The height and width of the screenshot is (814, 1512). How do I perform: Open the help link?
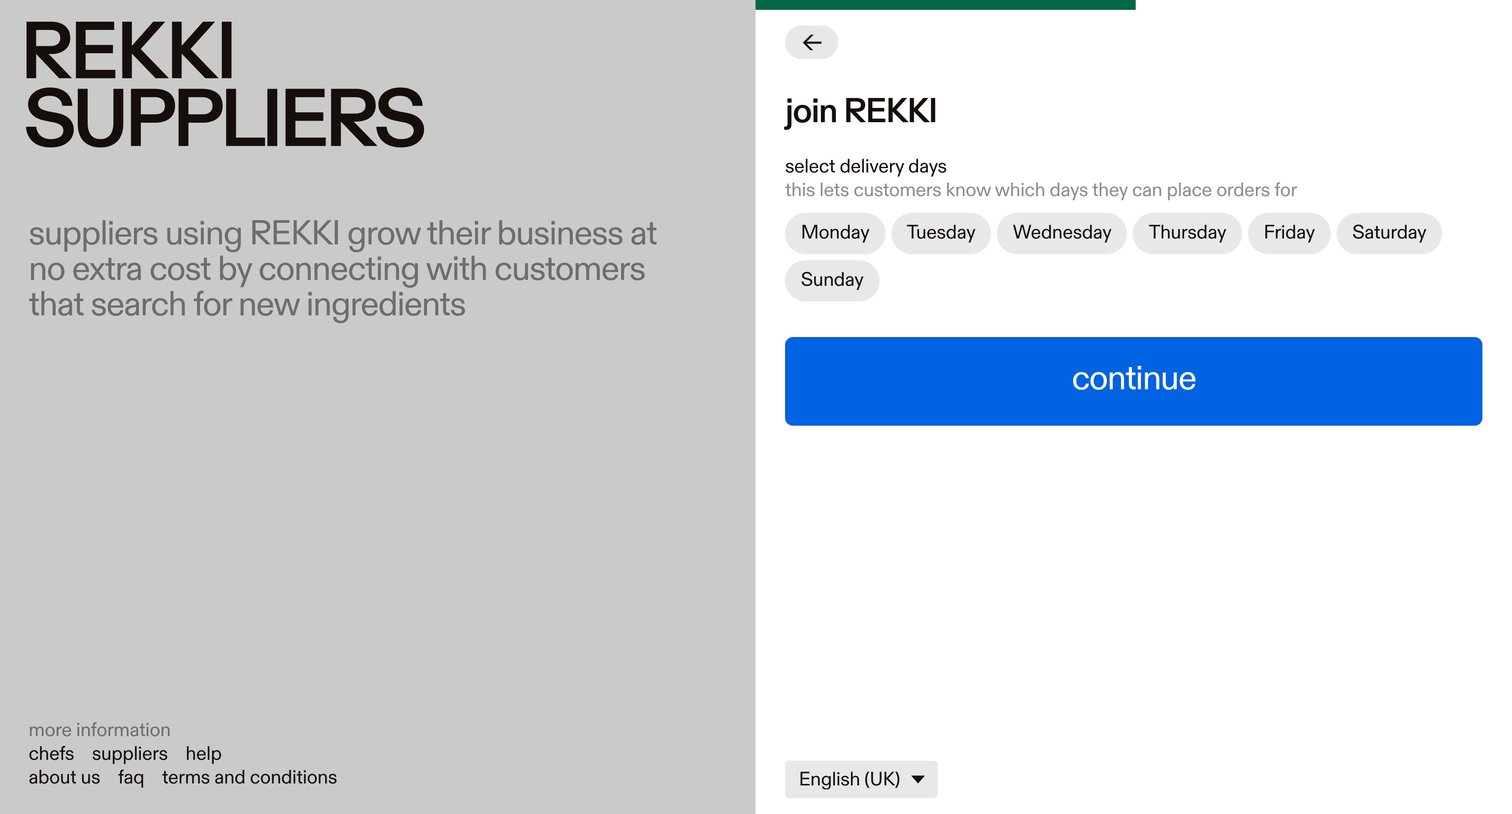coord(203,754)
